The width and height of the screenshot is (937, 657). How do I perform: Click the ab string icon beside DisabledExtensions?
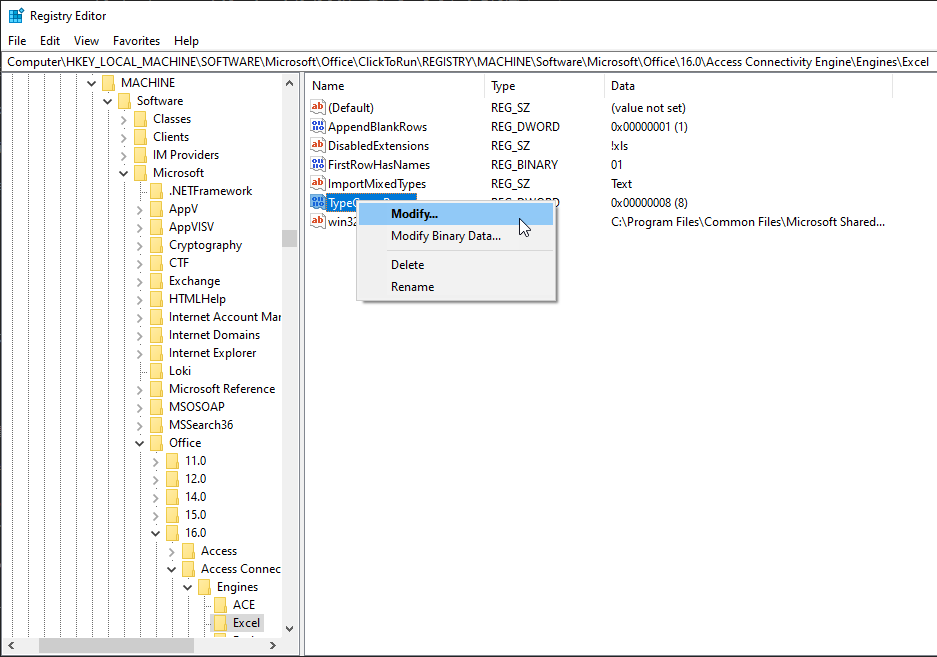coord(317,145)
